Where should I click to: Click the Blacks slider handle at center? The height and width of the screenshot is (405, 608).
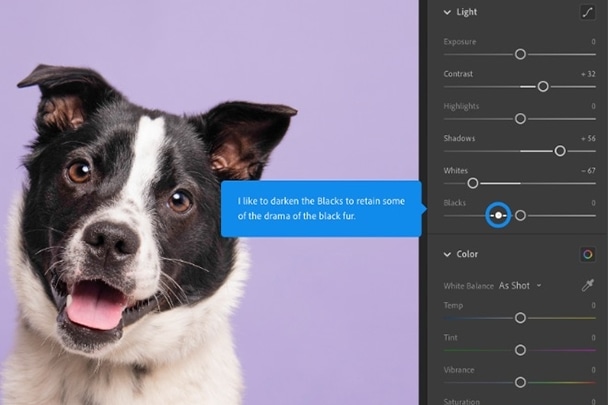click(x=520, y=215)
